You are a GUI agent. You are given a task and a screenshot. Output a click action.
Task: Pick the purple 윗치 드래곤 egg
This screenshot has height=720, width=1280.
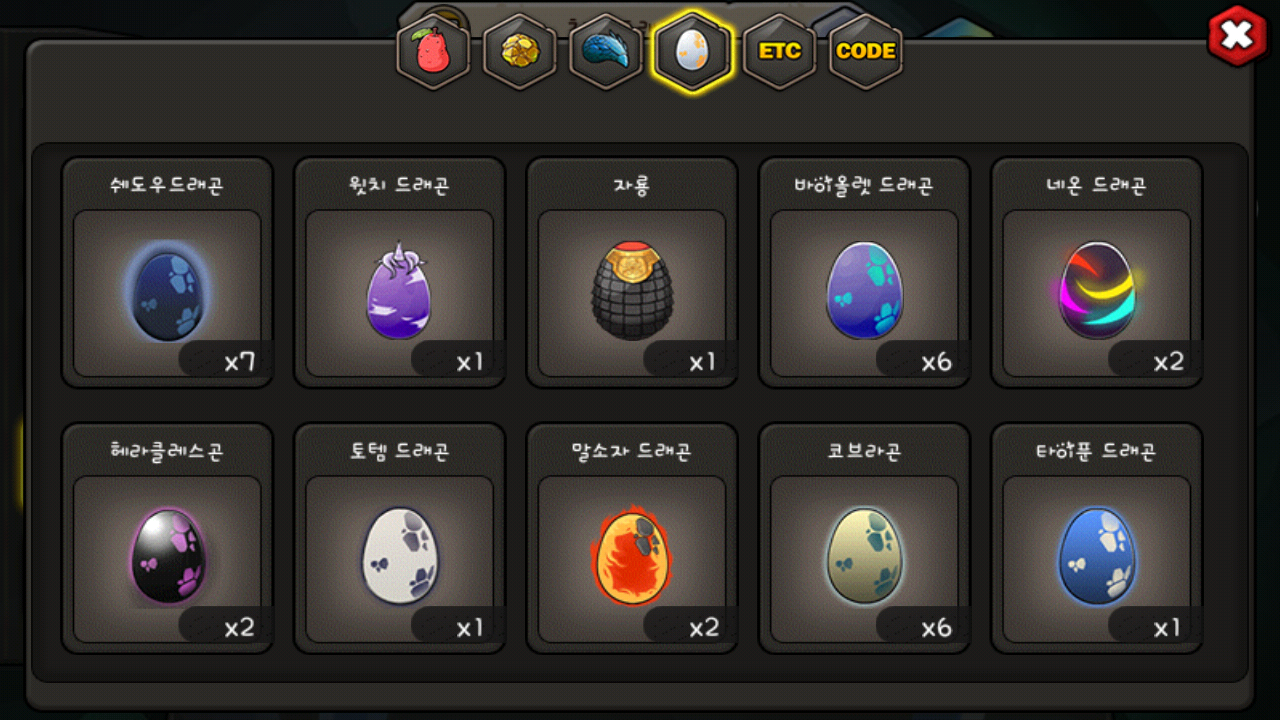click(x=399, y=291)
